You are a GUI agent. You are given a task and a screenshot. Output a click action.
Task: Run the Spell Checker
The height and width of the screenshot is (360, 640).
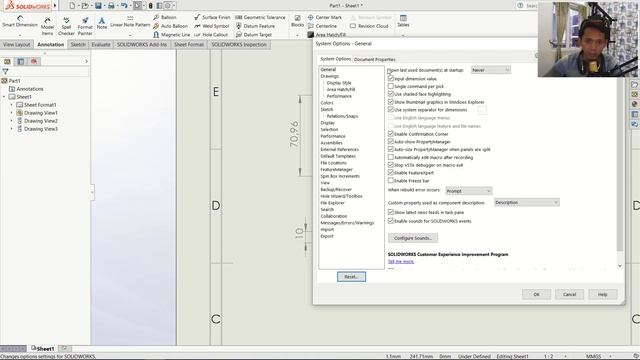click(66, 26)
